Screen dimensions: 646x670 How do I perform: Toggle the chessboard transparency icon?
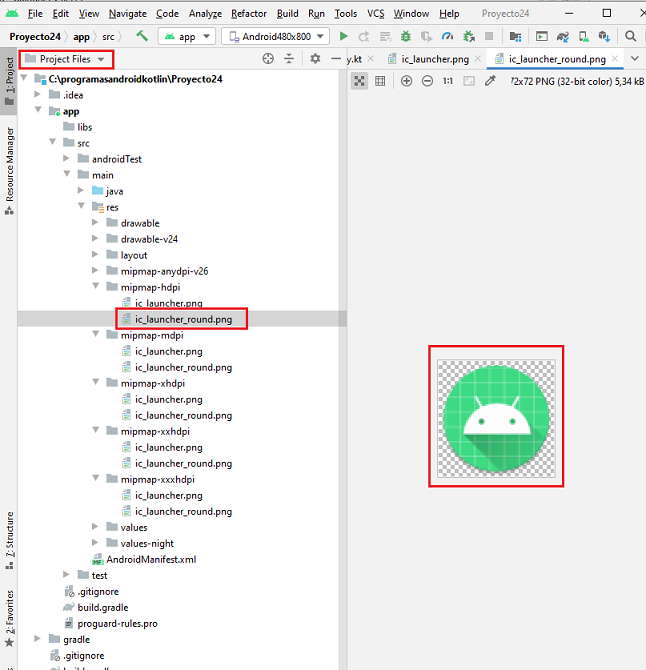click(360, 81)
